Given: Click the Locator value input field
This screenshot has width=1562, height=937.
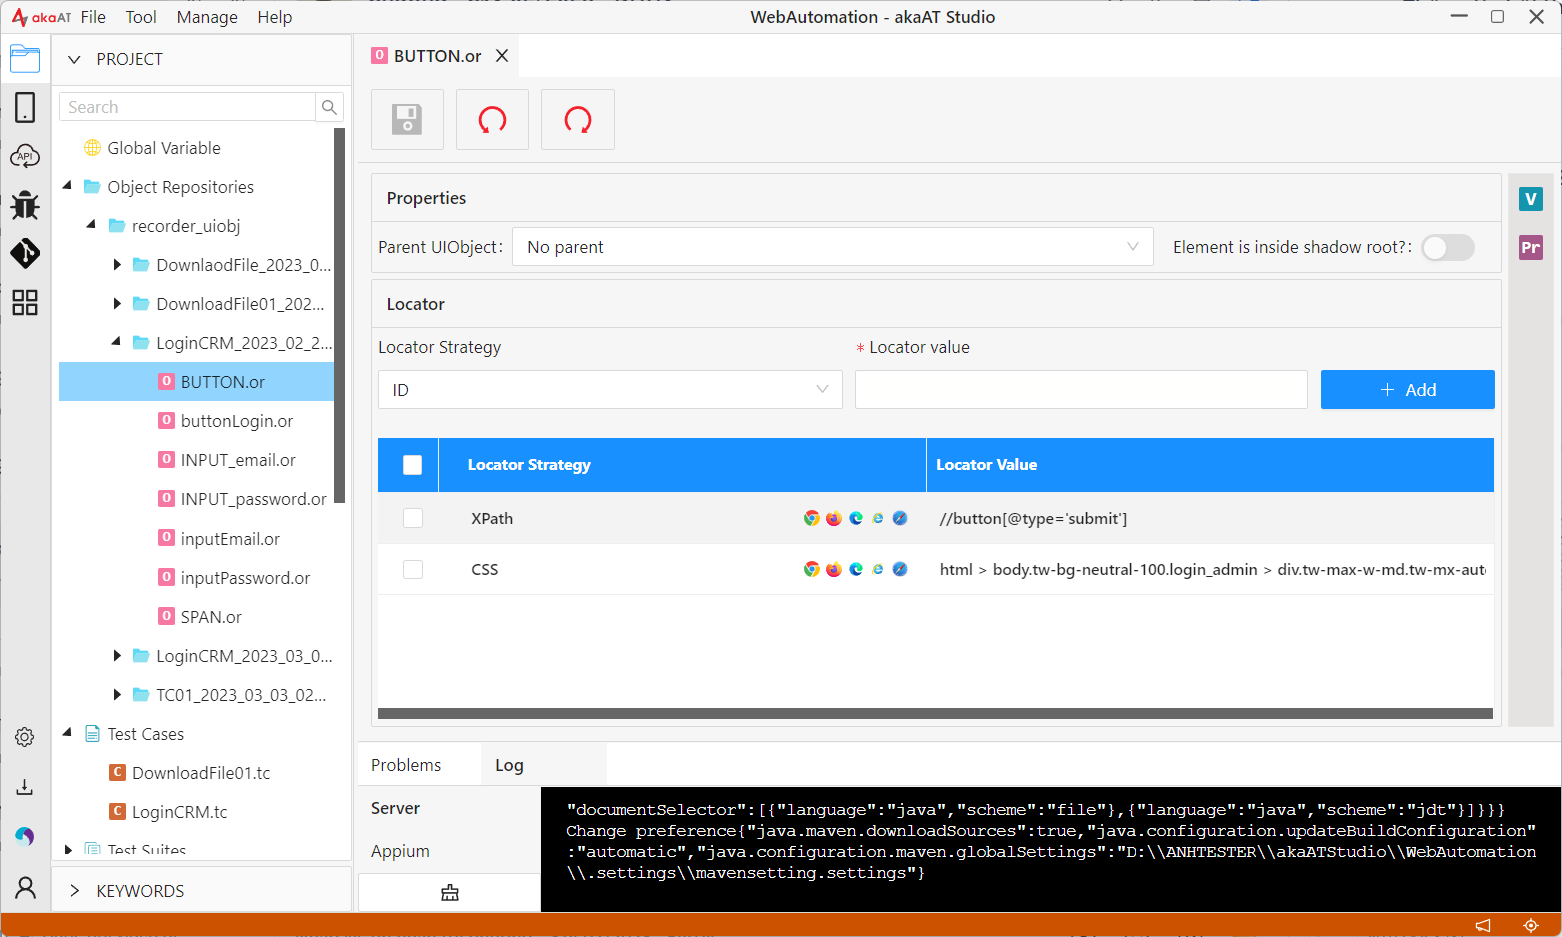Looking at the screenshot, I should click(1081, 390).
